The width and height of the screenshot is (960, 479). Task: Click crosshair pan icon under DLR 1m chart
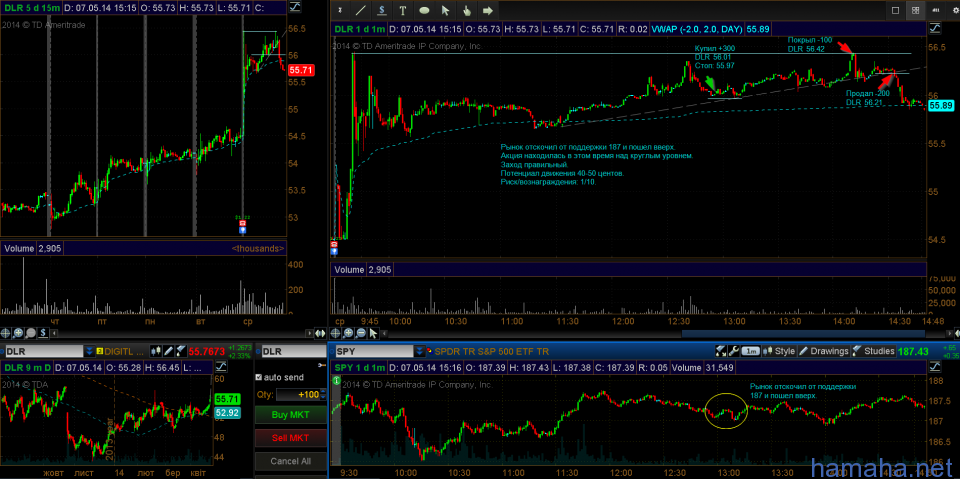[x=335, y=333]
